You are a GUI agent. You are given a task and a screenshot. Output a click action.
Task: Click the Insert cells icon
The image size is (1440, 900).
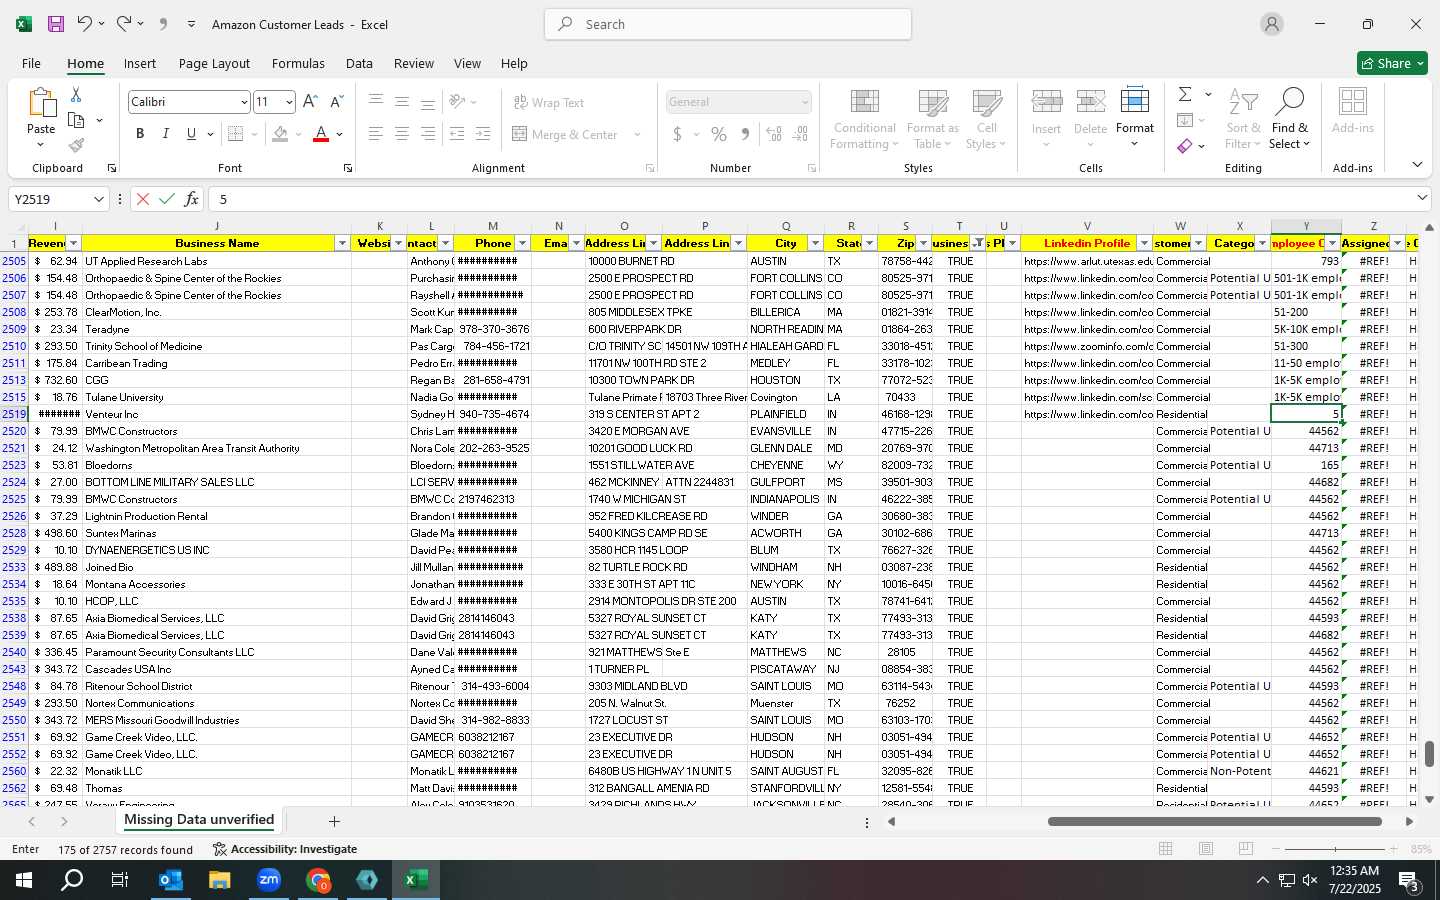1046,103
